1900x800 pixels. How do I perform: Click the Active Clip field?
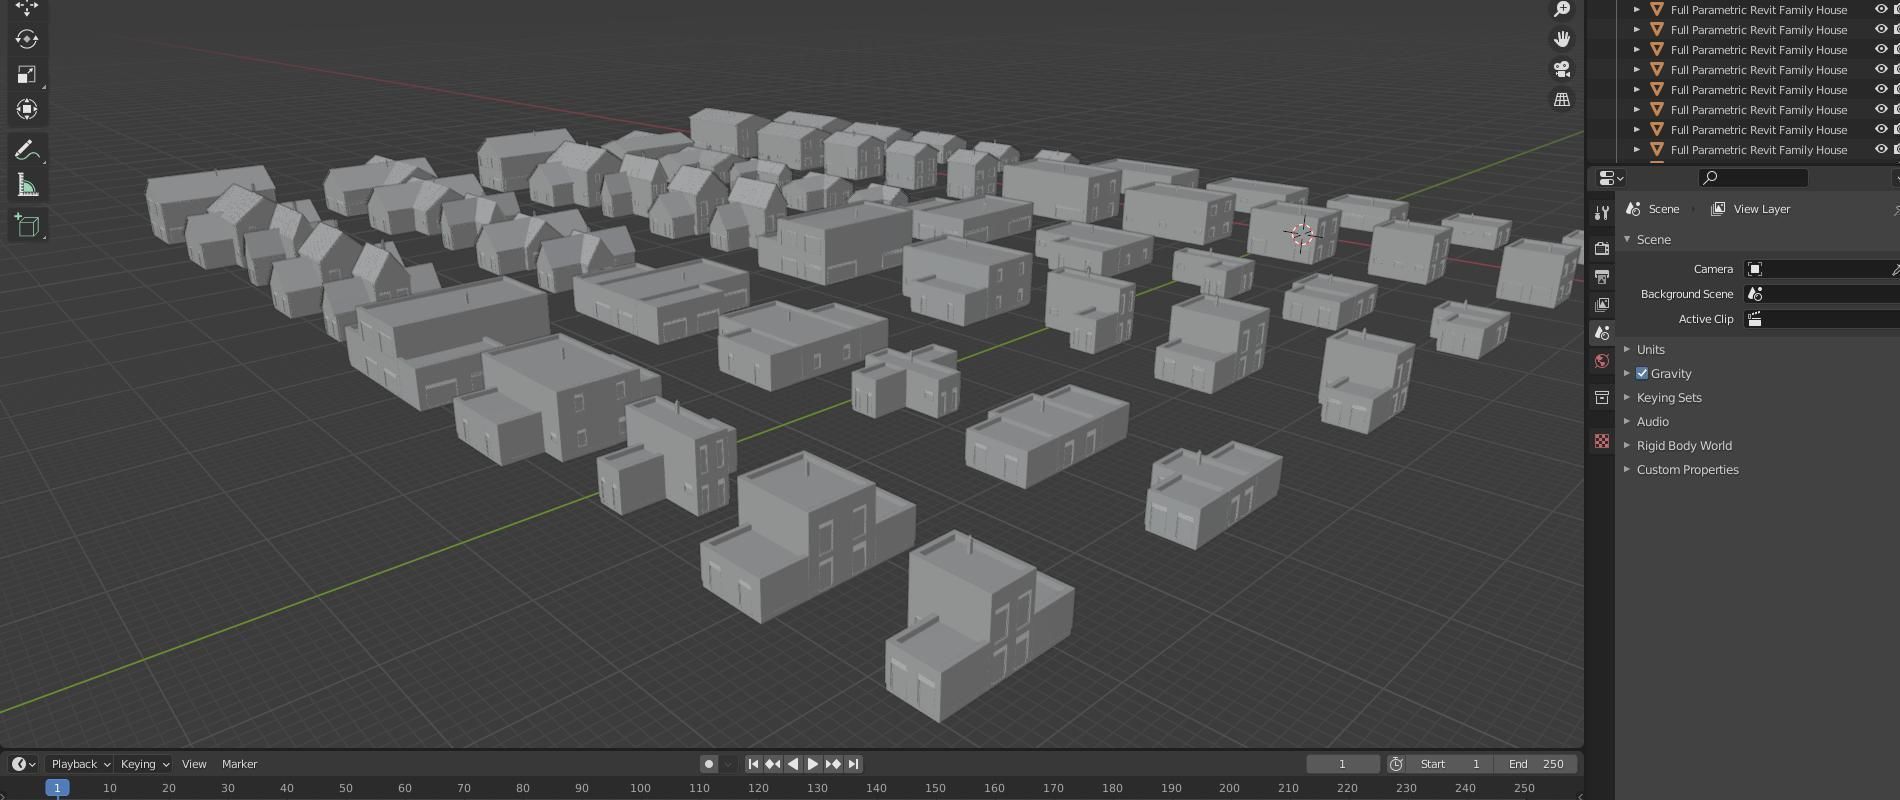click(x=1821, y=319)
